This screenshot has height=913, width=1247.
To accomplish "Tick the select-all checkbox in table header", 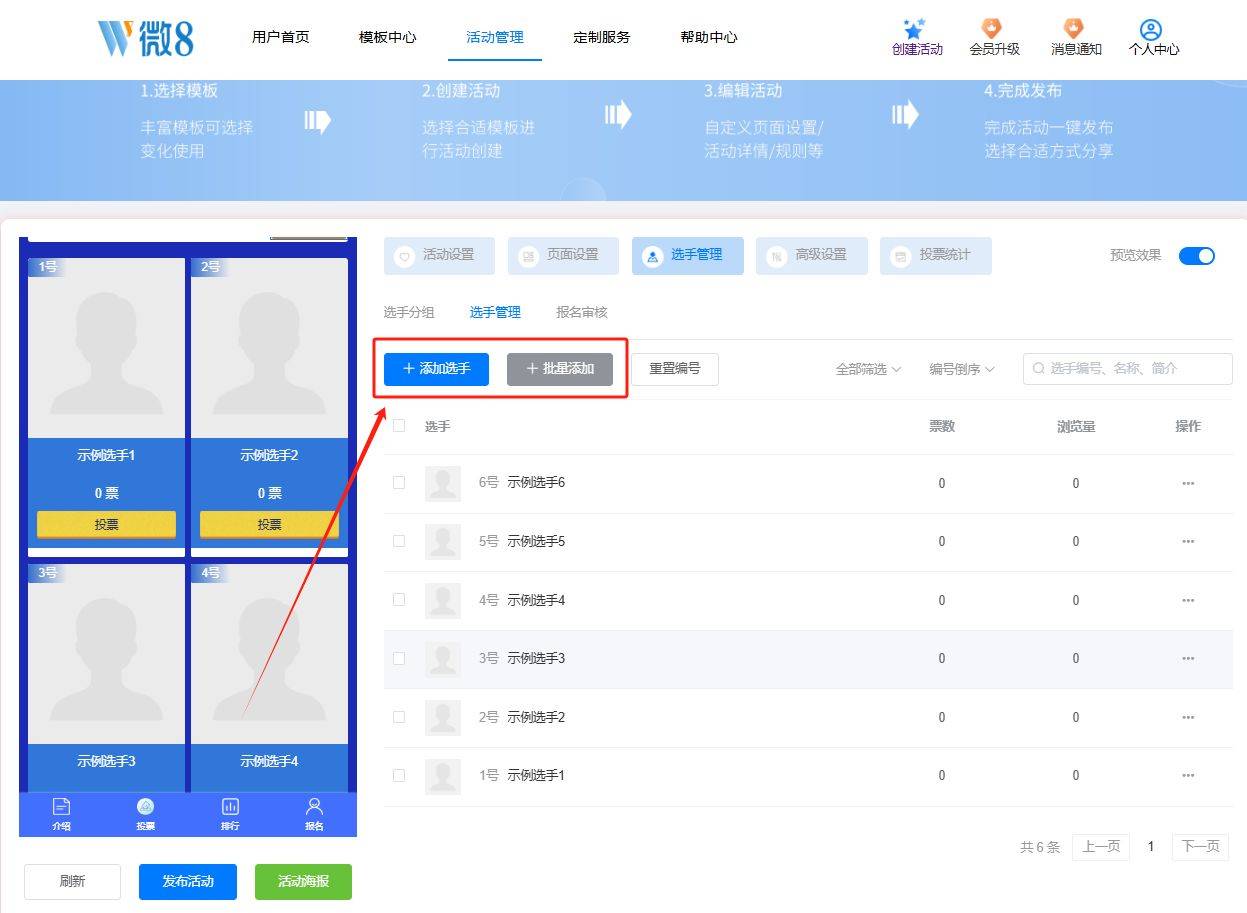I will (399, 425).
